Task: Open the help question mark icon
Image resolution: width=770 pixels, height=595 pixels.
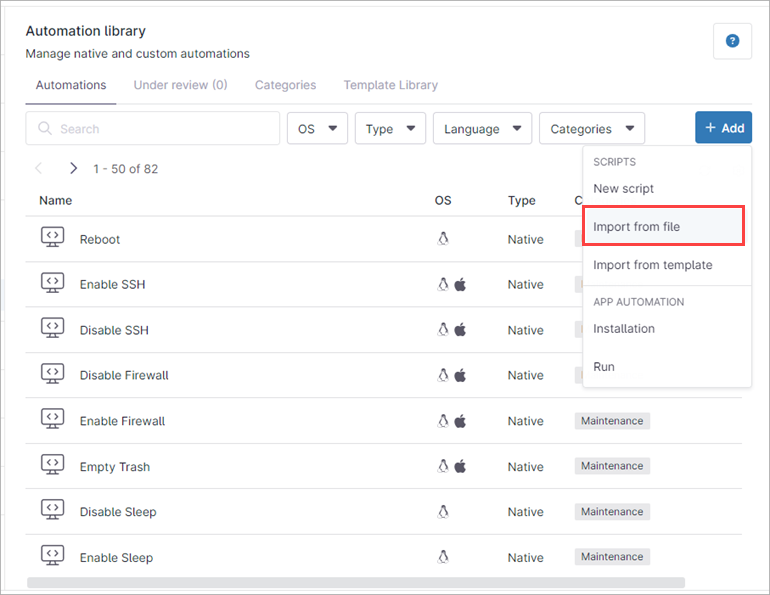Action: (732, 41)
